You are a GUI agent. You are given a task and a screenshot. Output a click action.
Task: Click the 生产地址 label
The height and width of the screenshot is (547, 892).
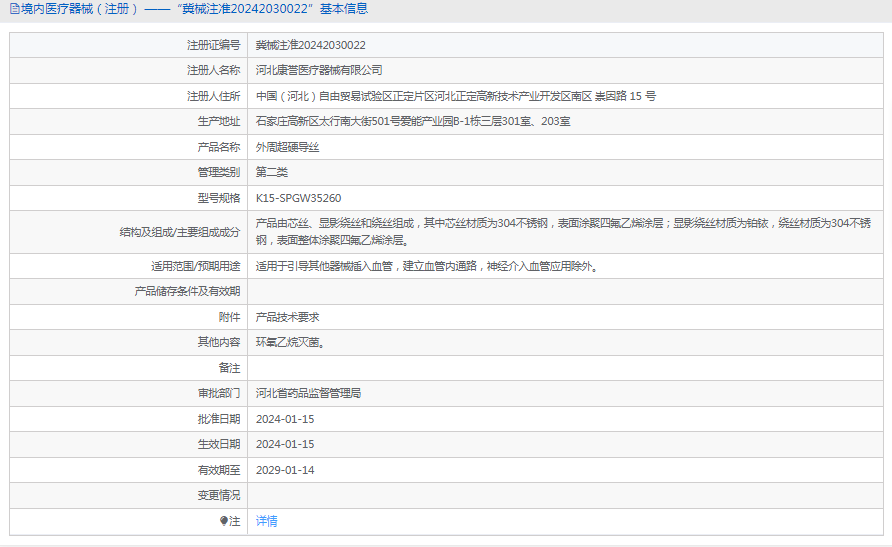(218, 121)
